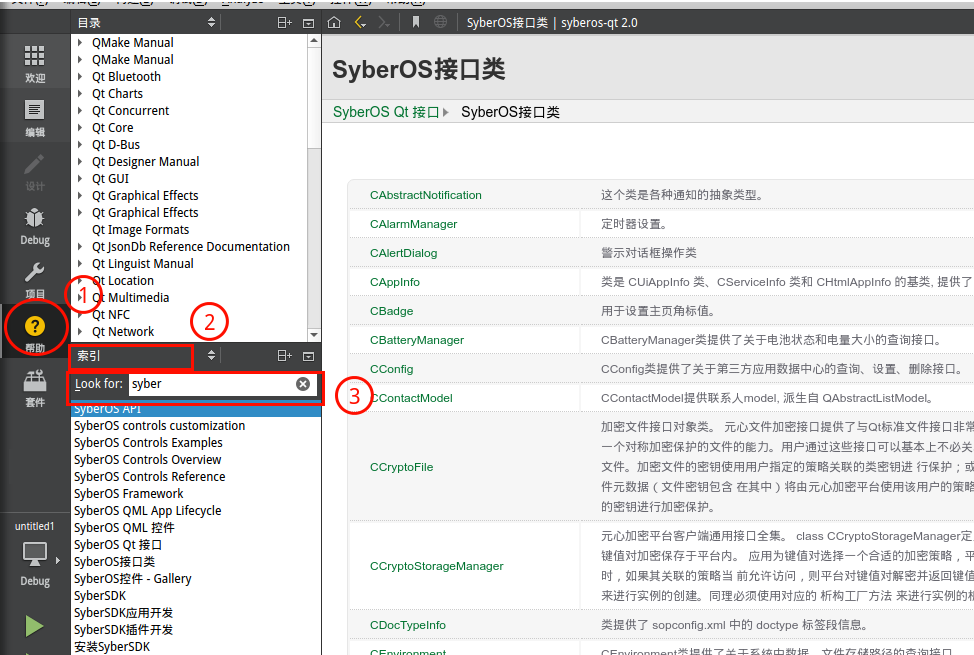Open the 欢迎 (Welcome) mode

pyautogui.click(x=35, y=63)
